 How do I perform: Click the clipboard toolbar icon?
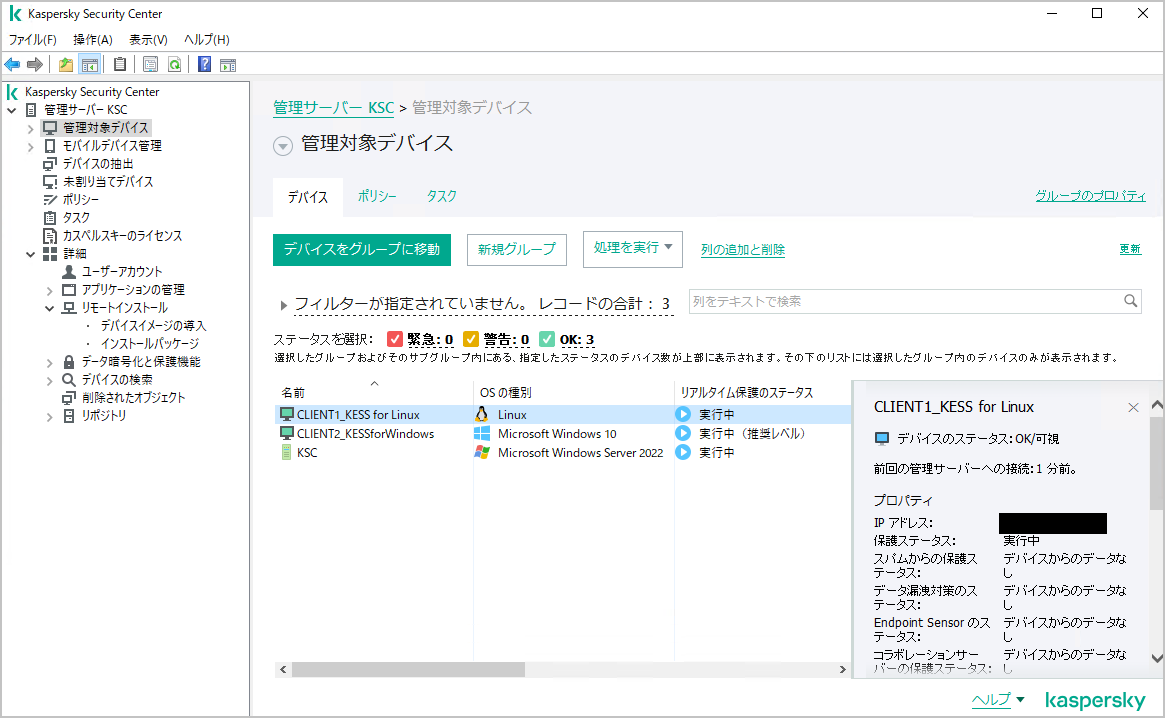120,65
